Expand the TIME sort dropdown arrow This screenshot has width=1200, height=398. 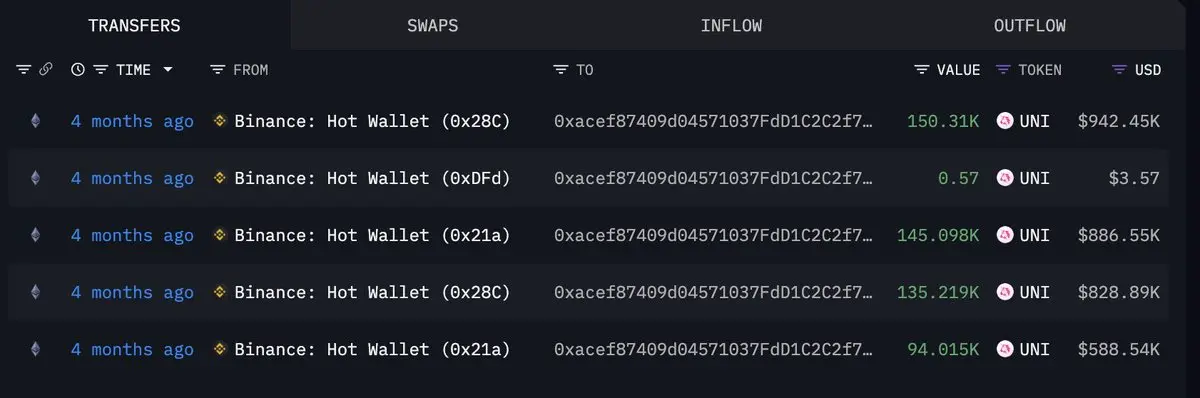[x=168, y=70]
